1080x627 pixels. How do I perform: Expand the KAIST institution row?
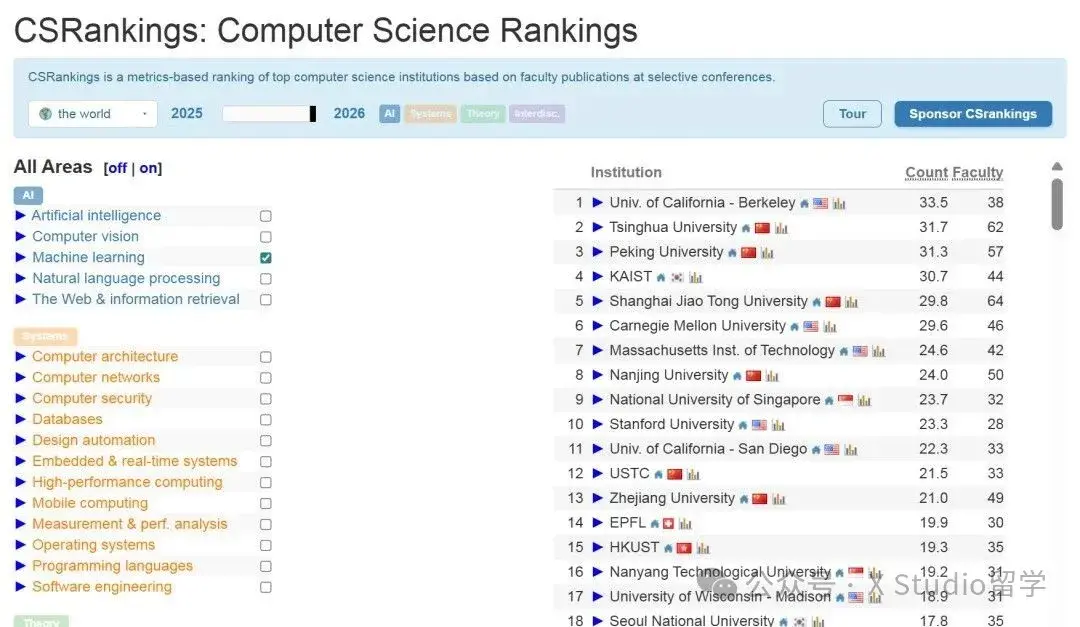click(x=597, y=277)
